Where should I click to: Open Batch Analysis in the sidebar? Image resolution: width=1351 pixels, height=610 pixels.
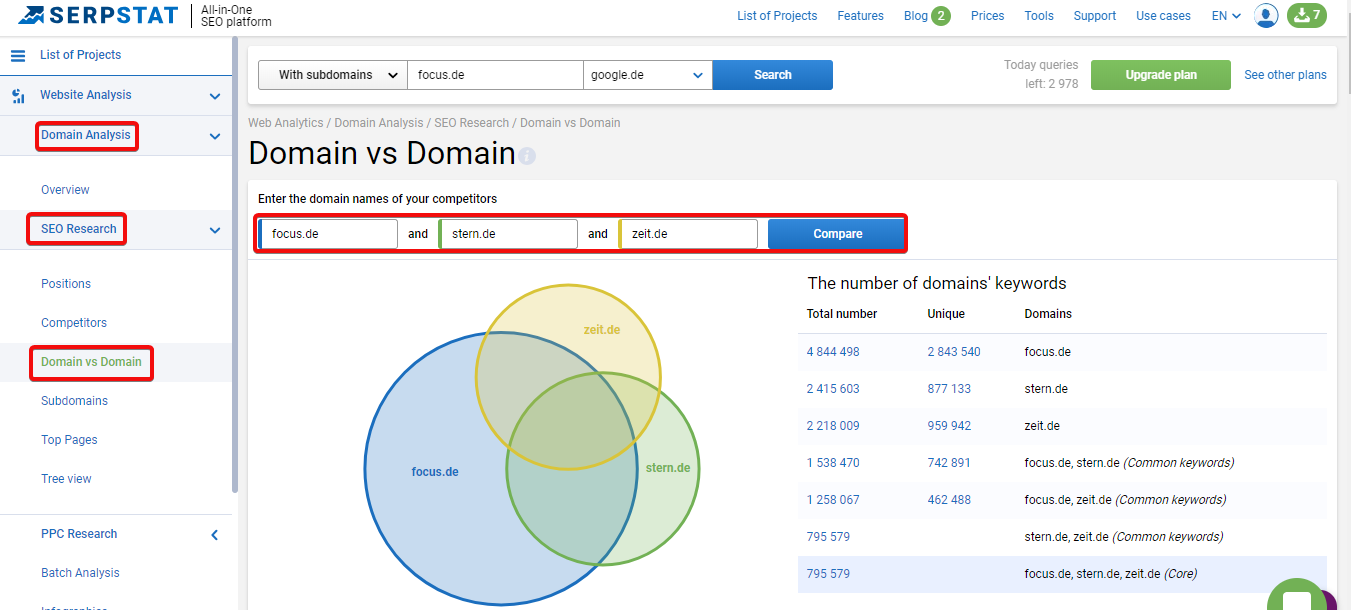tap(80, 573)
